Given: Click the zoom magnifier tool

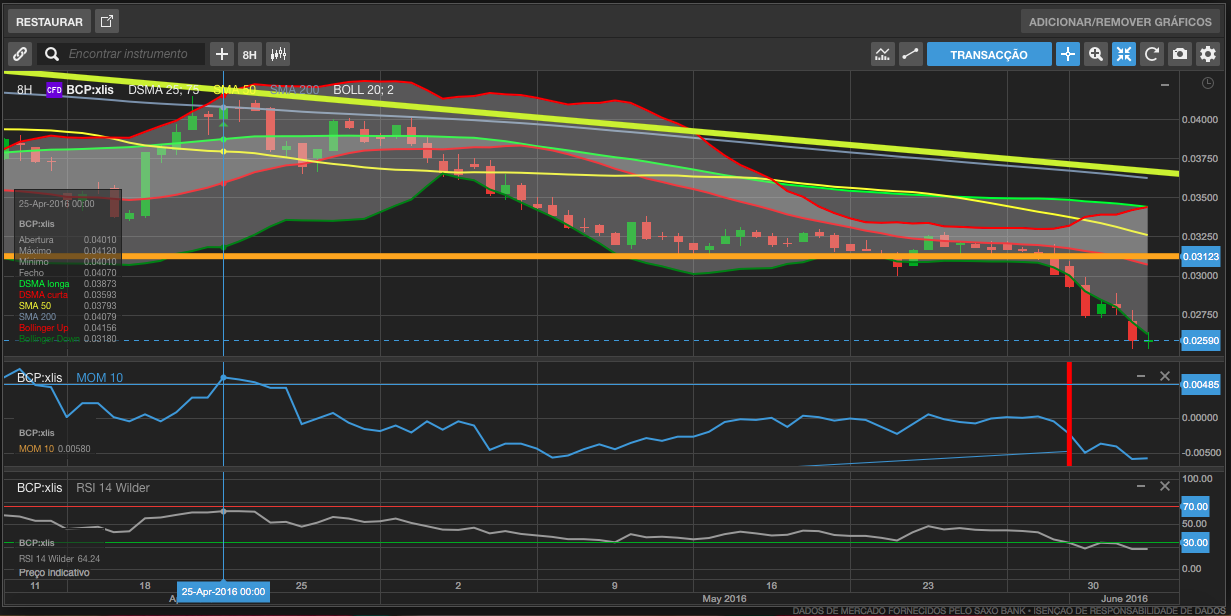Looking at the screenshot, I should (x=1096, y=54).
